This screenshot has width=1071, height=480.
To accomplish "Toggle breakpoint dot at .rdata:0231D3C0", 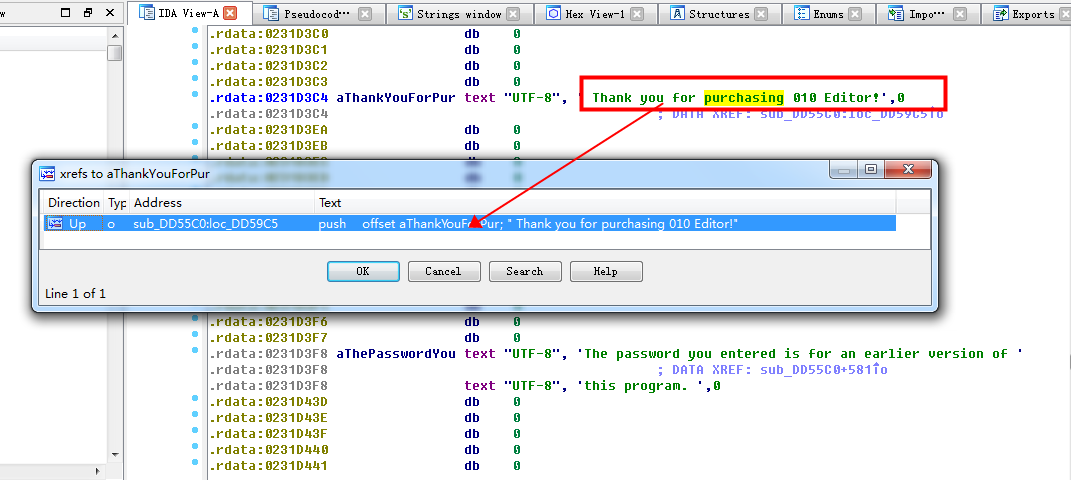I will (x=195, y=31).
